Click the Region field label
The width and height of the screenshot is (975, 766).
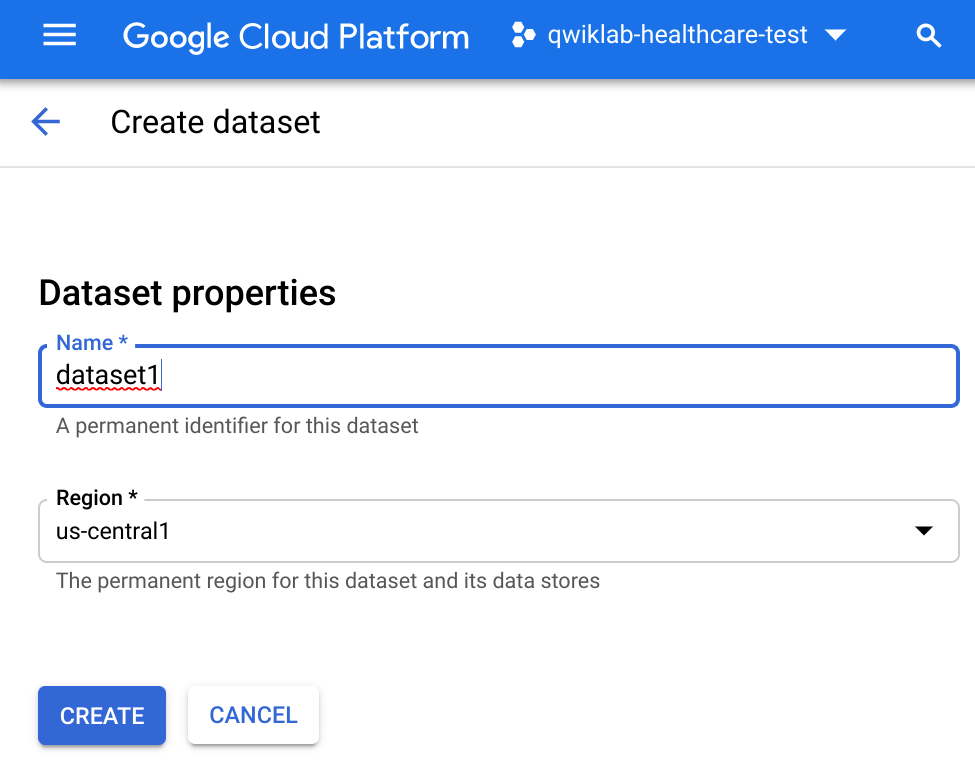[96, 498]
